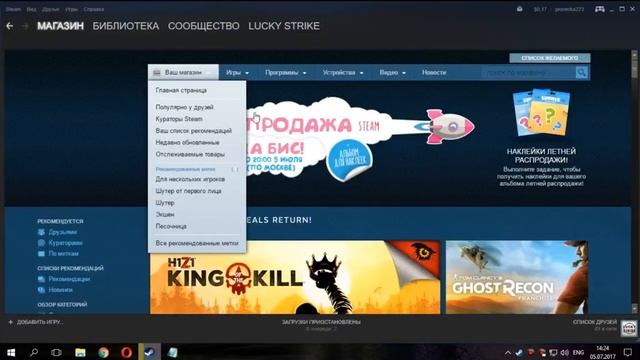
Task: Select Главная страница in dropdown menu
Action: (x=181, y=90)
